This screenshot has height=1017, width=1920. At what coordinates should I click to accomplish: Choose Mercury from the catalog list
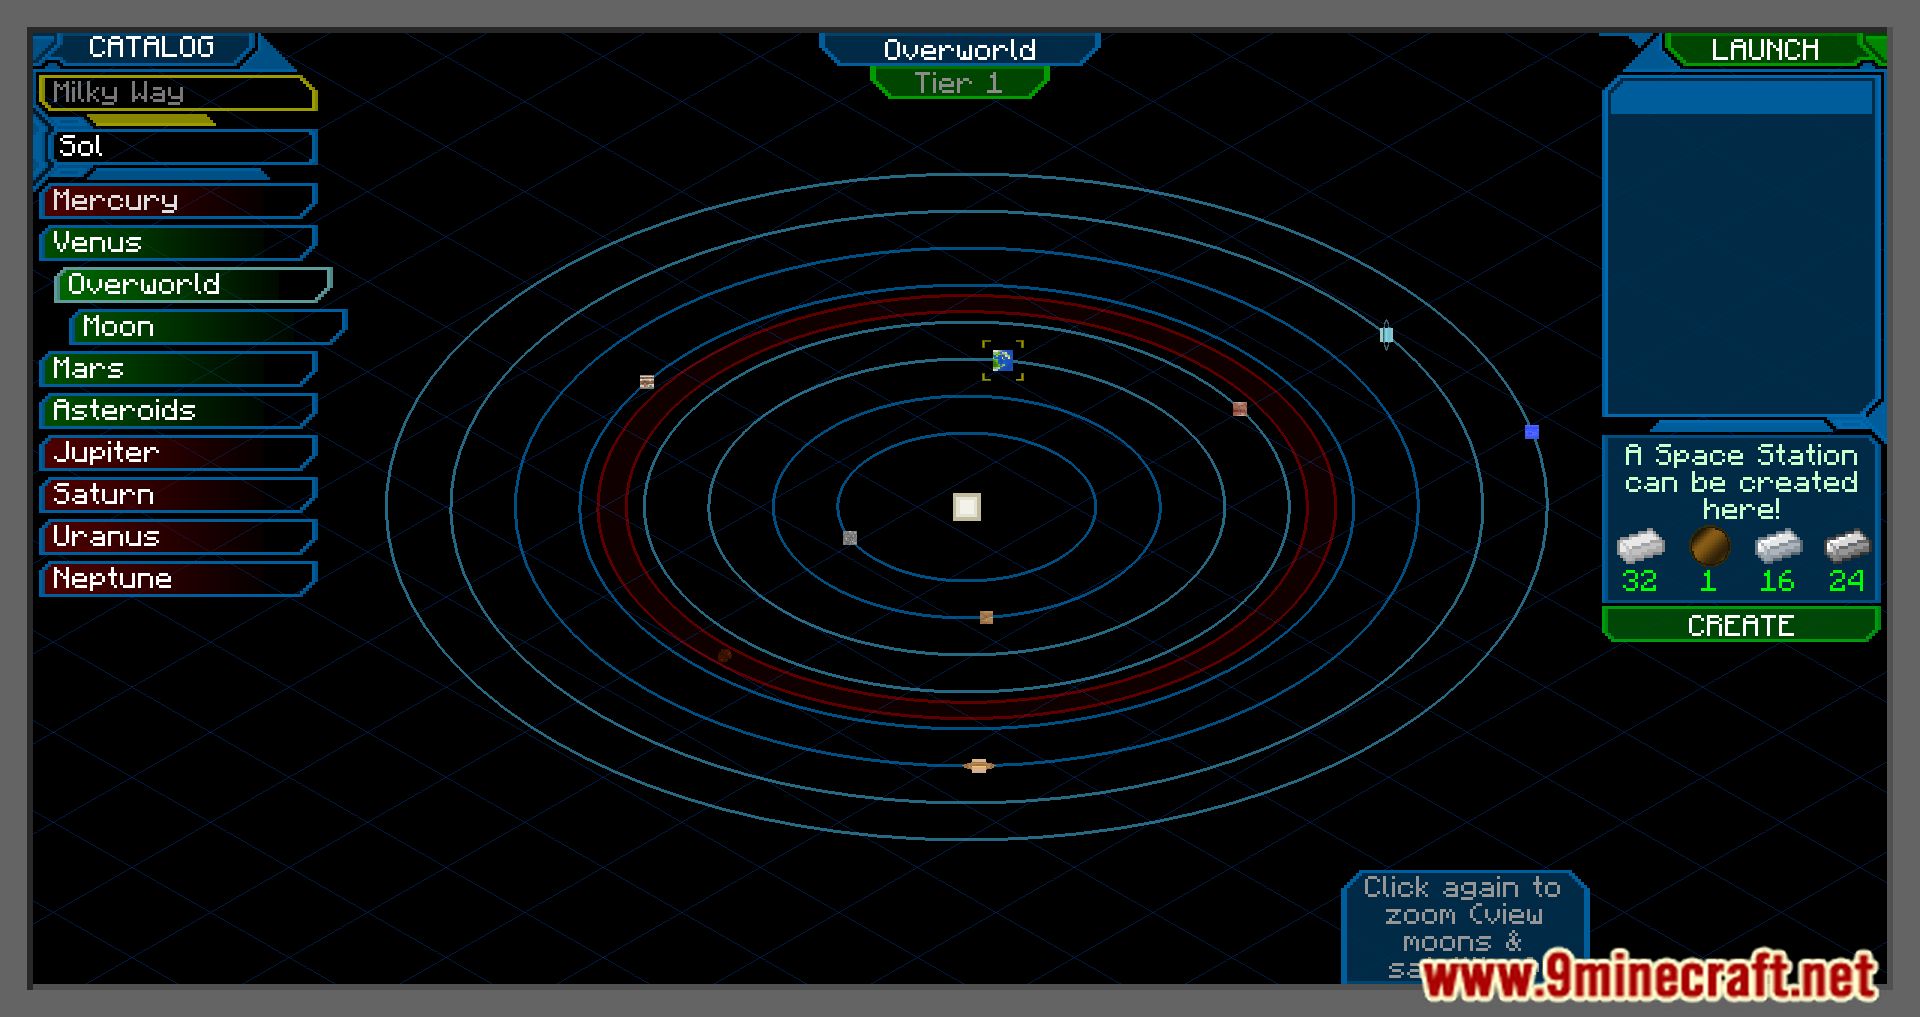(178, 201)
